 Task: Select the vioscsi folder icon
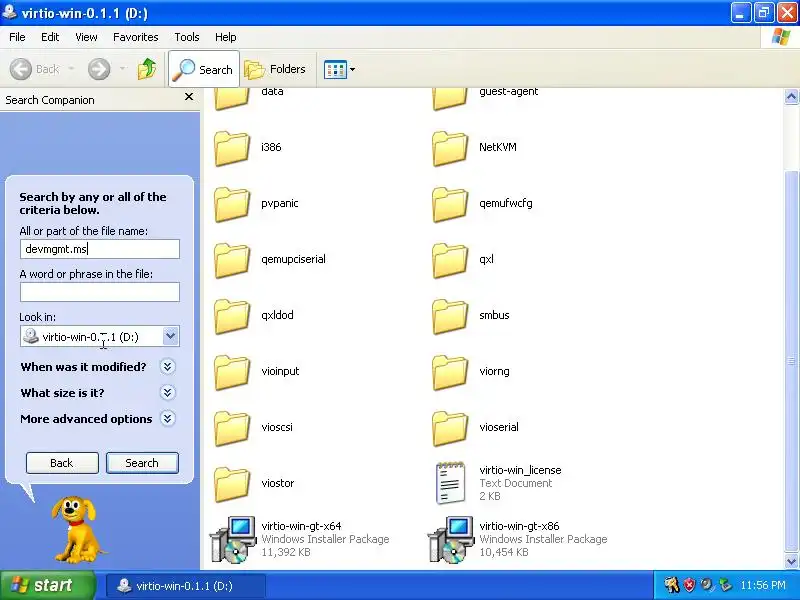tap(232, 429)
